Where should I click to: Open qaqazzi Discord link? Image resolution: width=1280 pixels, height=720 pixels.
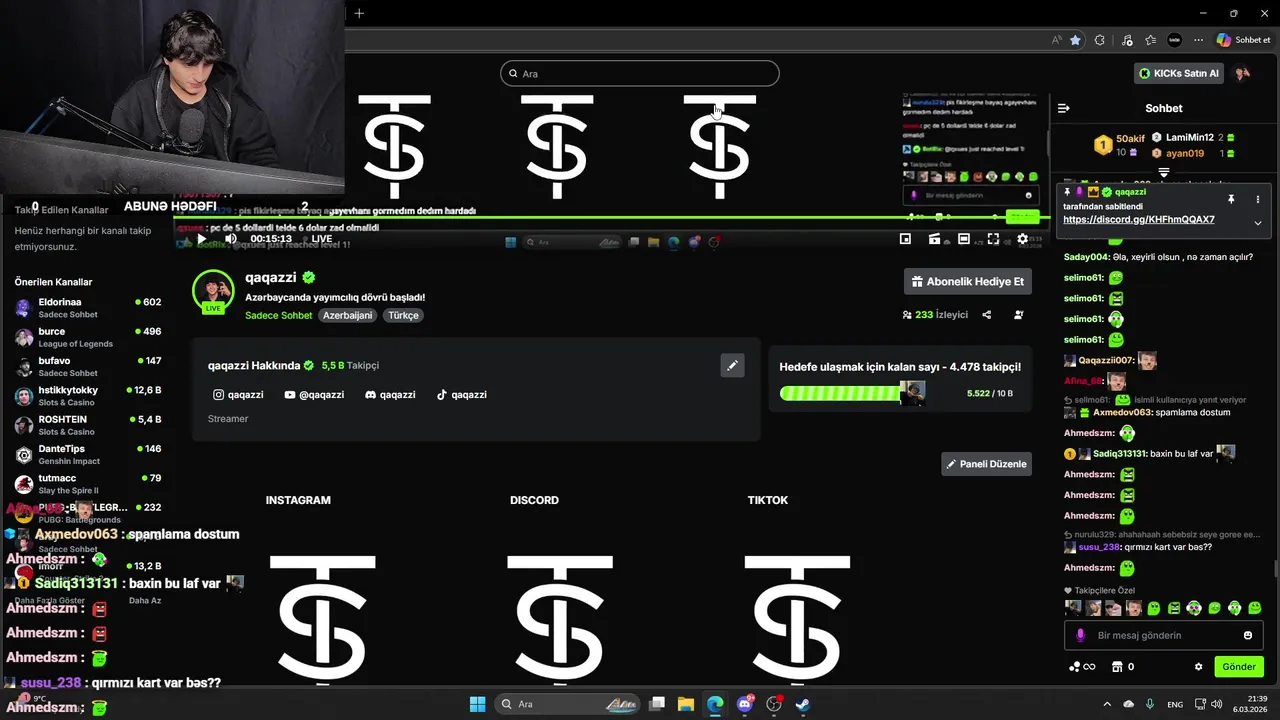[x=390, y=395]
